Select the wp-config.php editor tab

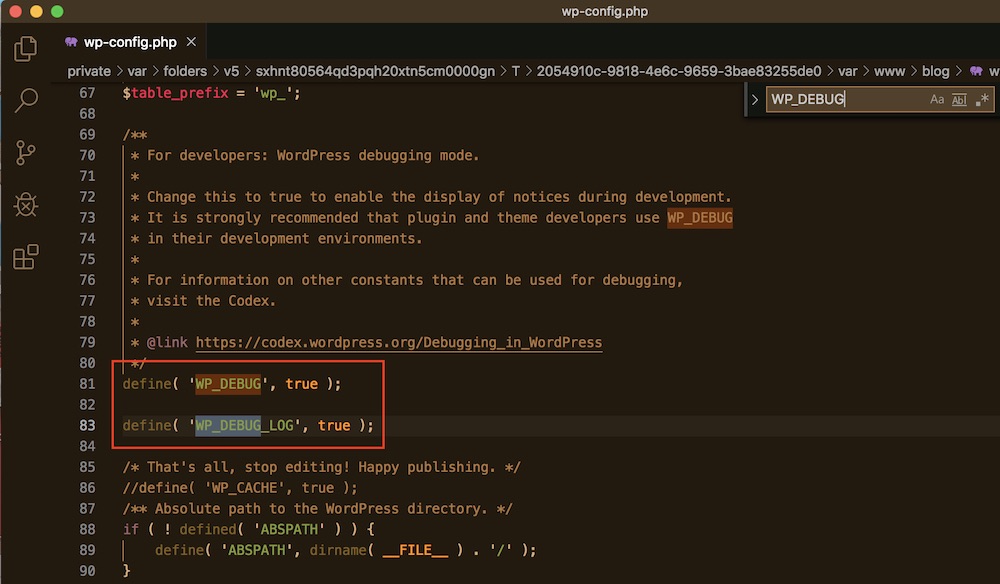pos(132,43)
